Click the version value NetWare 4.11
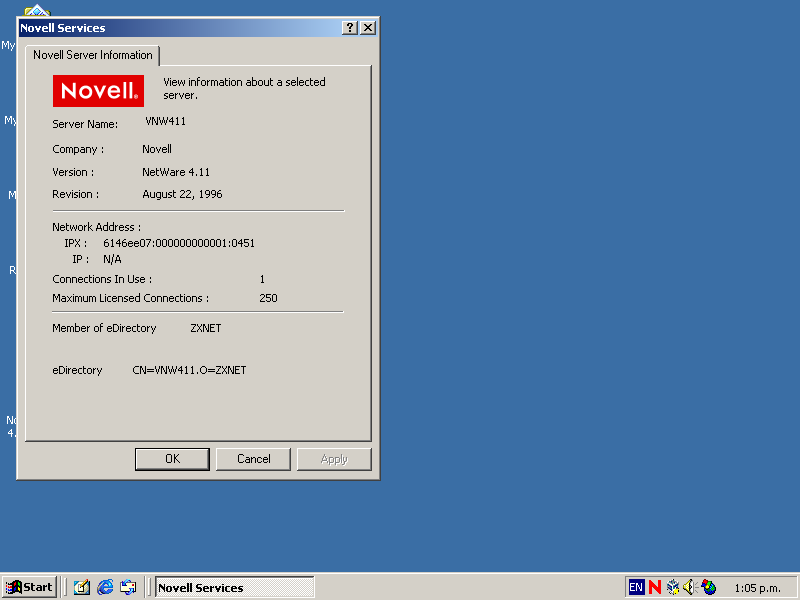The height and width of the screenshot is (600, 800). pyautogui.click(x=176, y=172)
